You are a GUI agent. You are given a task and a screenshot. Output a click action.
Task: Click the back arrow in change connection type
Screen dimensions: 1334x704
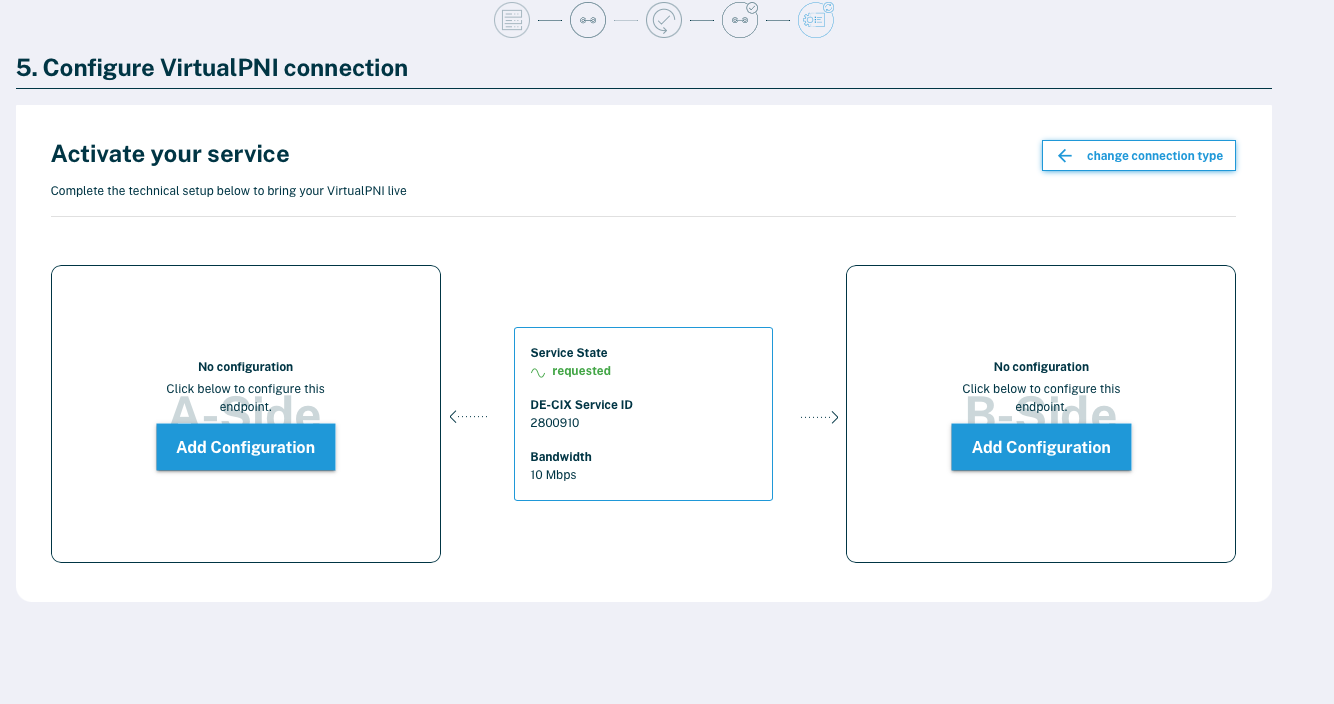point(1065,156)
